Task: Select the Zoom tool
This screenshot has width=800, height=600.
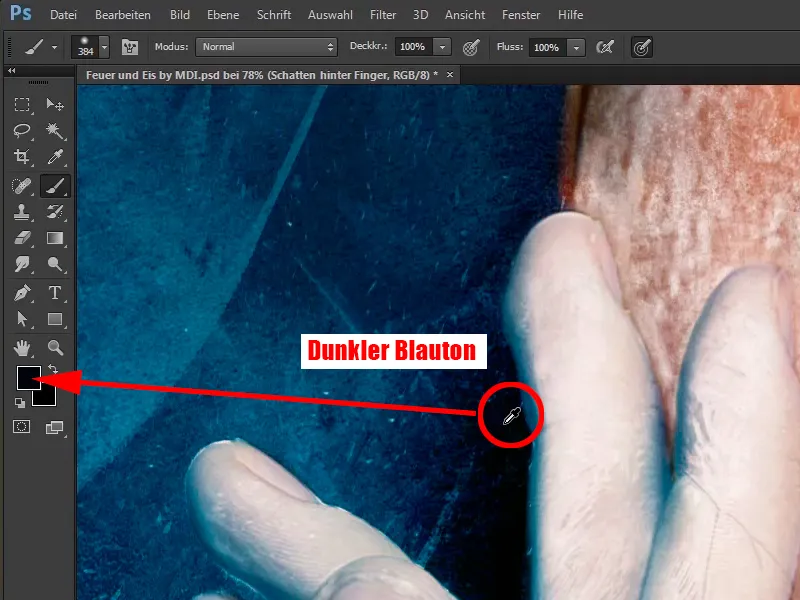Action: coord(55,348)
